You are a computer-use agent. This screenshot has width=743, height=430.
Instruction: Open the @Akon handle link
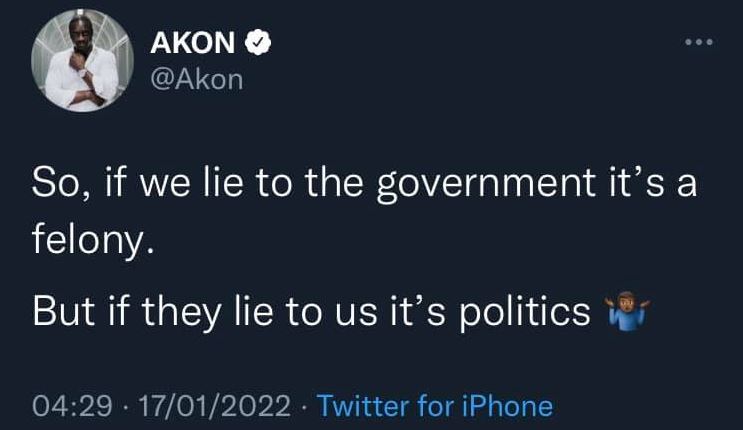click(196, 79)
